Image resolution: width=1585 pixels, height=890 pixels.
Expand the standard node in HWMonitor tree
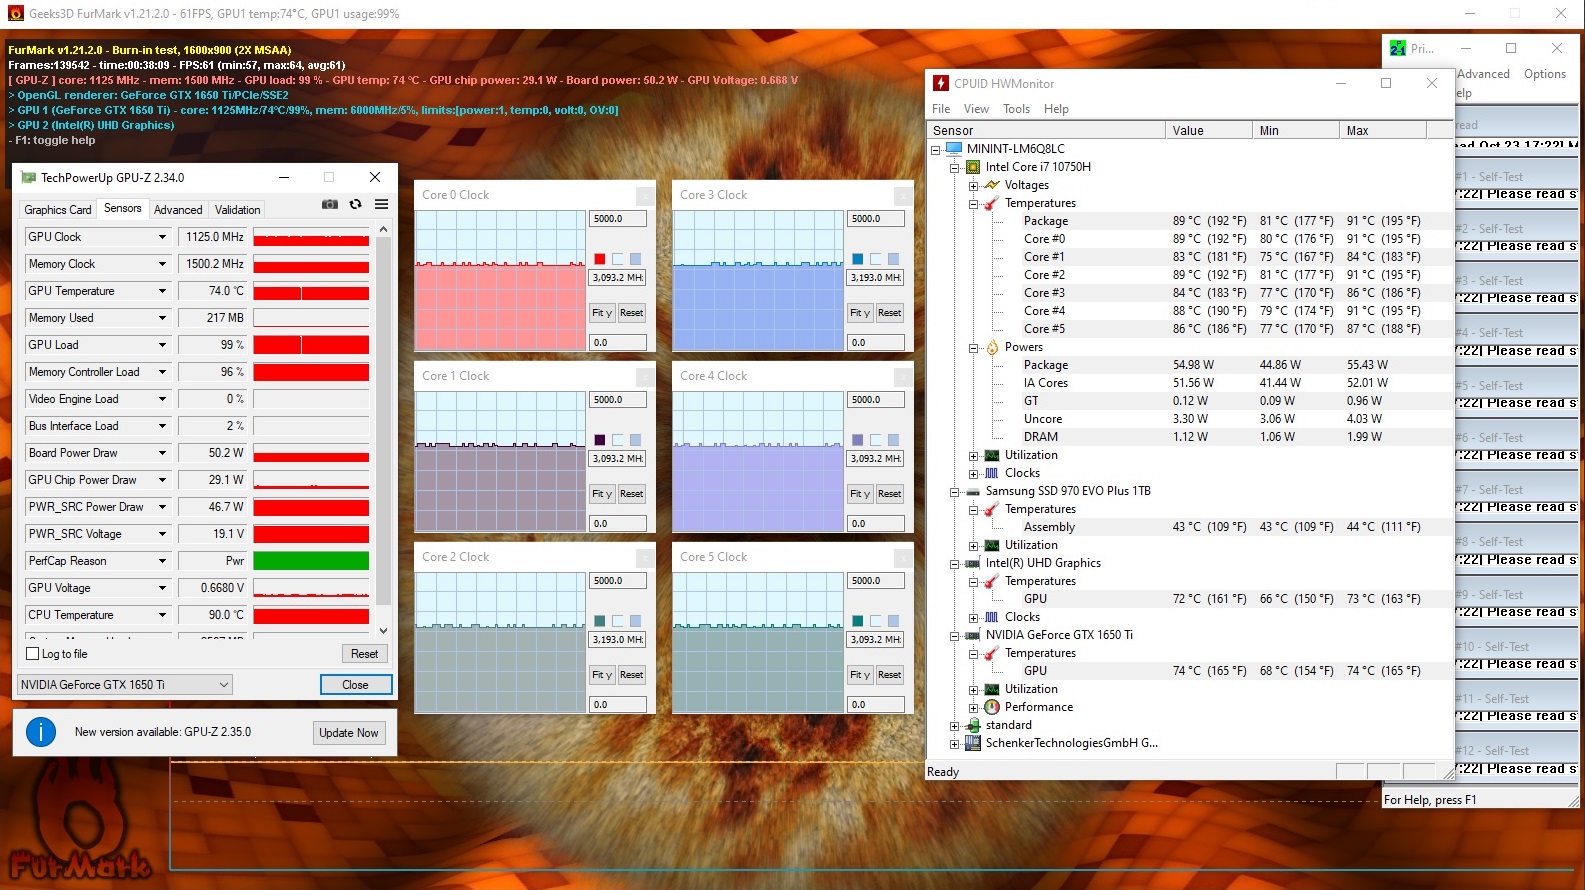point(954,725)
